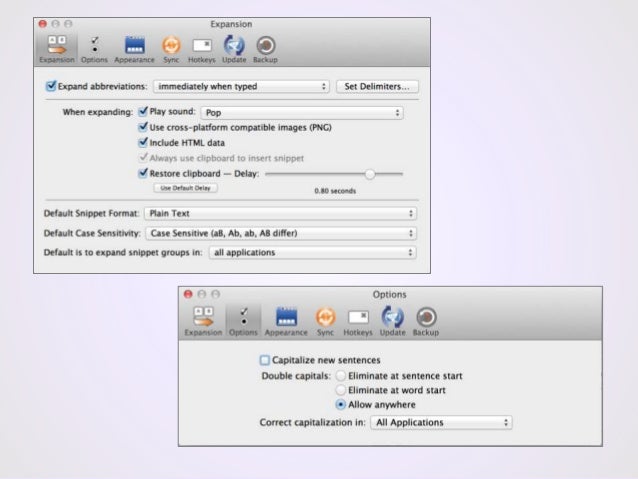The height and width of the screenshot is (479, 638).
Task: Click the Options window title text
Action: tap(389, 294)
